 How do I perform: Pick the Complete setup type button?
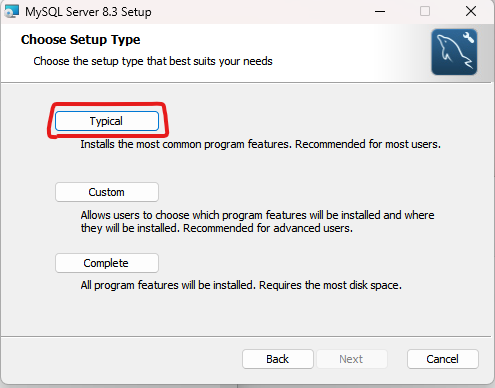point(107,263)
